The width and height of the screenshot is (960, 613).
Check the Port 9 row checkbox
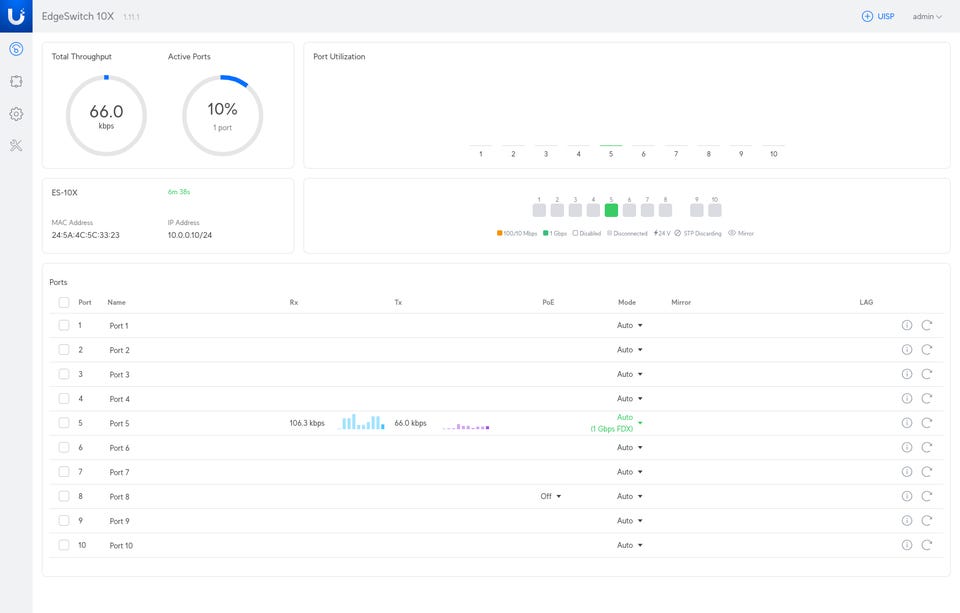(64, 521)
